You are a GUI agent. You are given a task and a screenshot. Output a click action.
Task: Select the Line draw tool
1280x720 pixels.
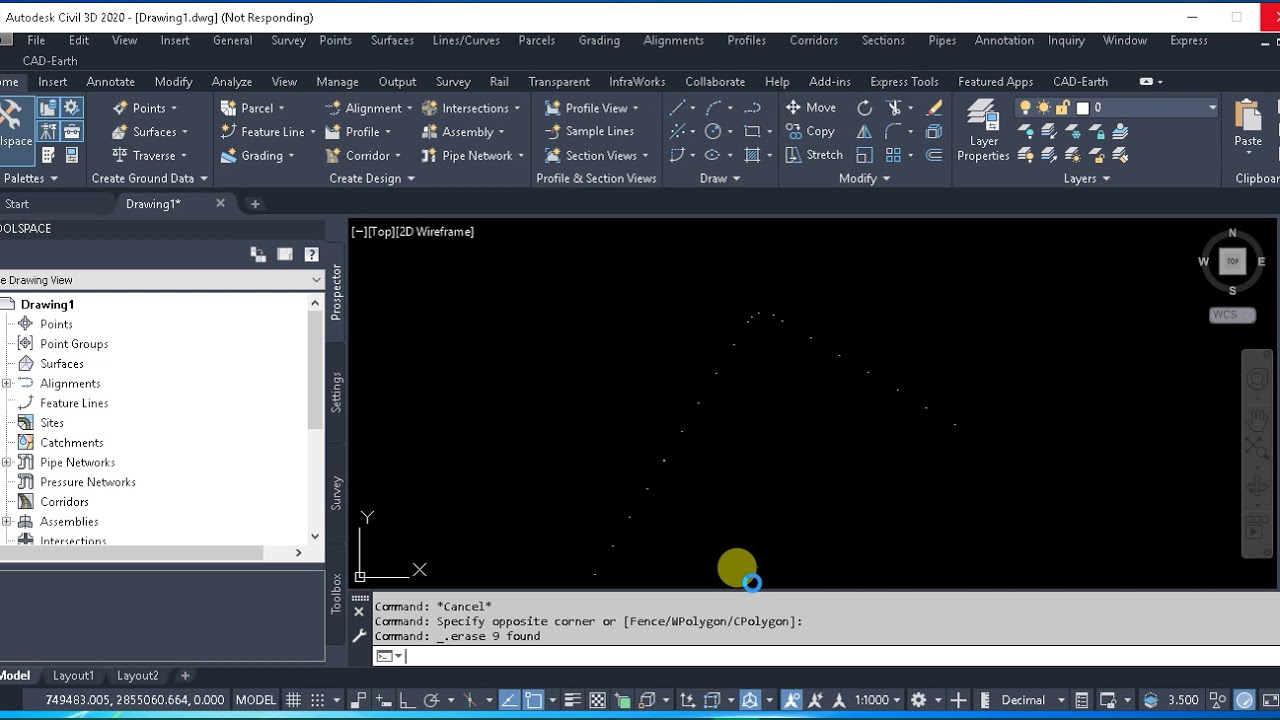(x=678, y=107)
